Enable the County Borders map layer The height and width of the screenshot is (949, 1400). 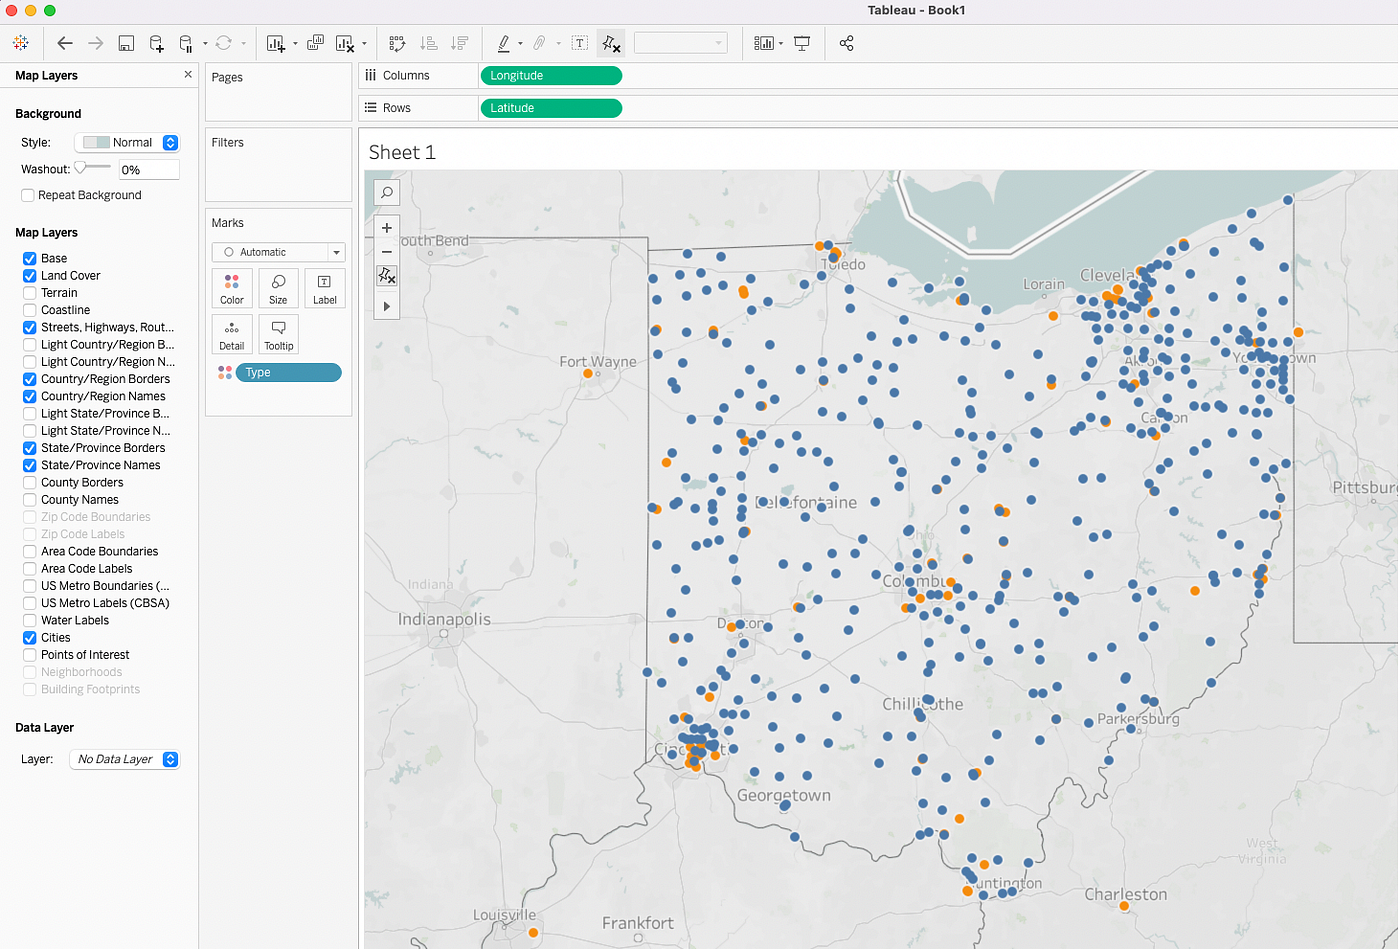pyautogui.click(x=28, y=482)
